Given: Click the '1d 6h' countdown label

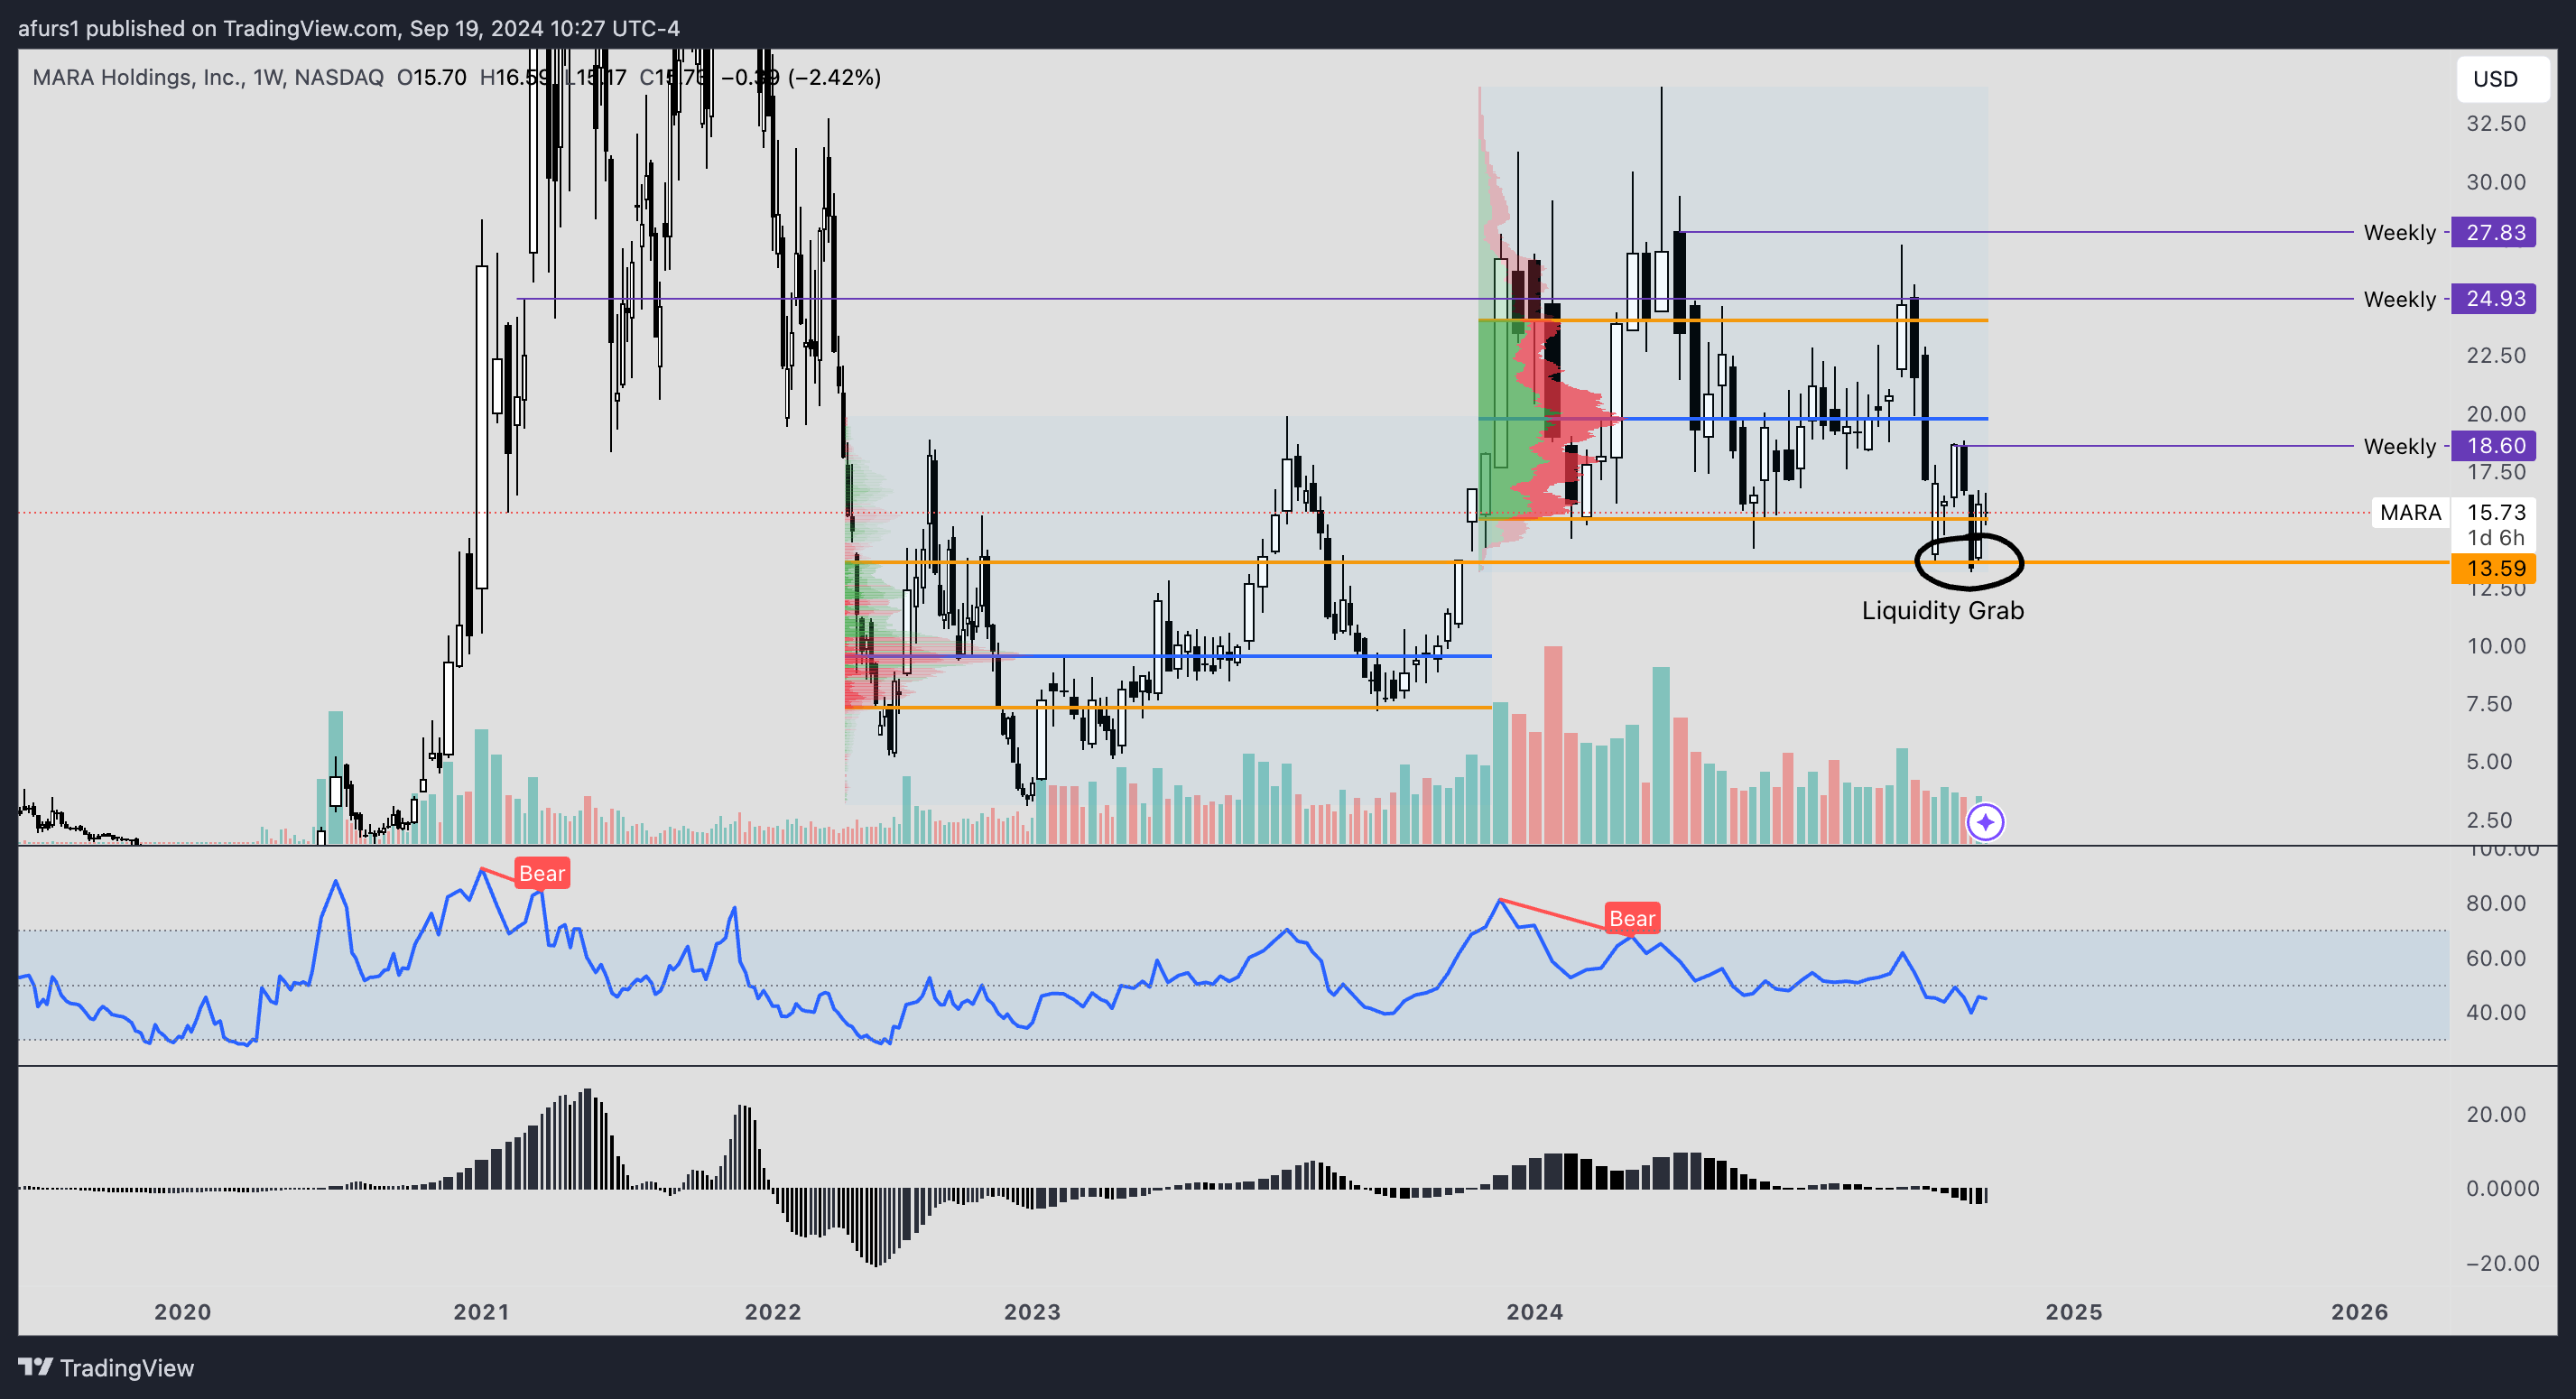Looking at the screenshot, I should 2495,538.
